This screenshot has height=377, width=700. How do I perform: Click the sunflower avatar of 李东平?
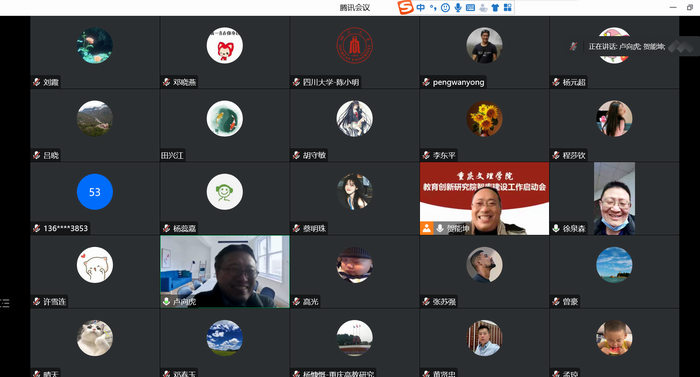pos(484,118)
